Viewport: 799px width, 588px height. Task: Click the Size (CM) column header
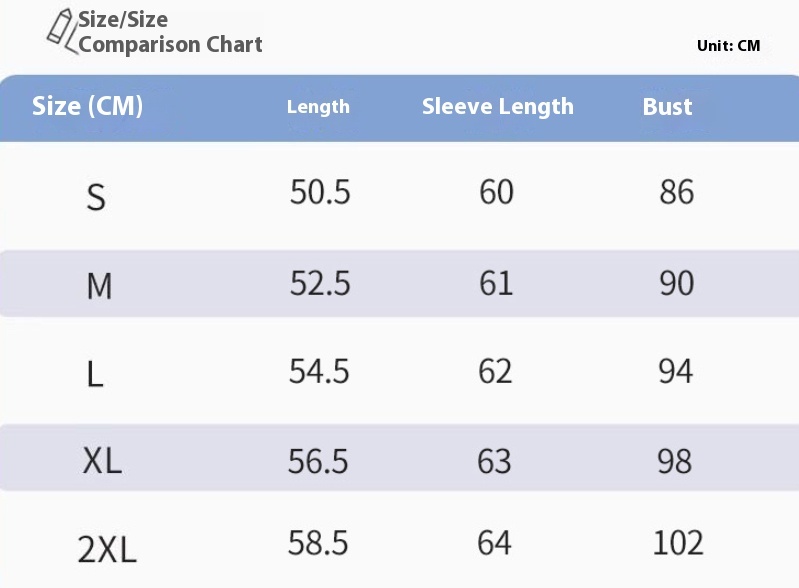(87, 106)
